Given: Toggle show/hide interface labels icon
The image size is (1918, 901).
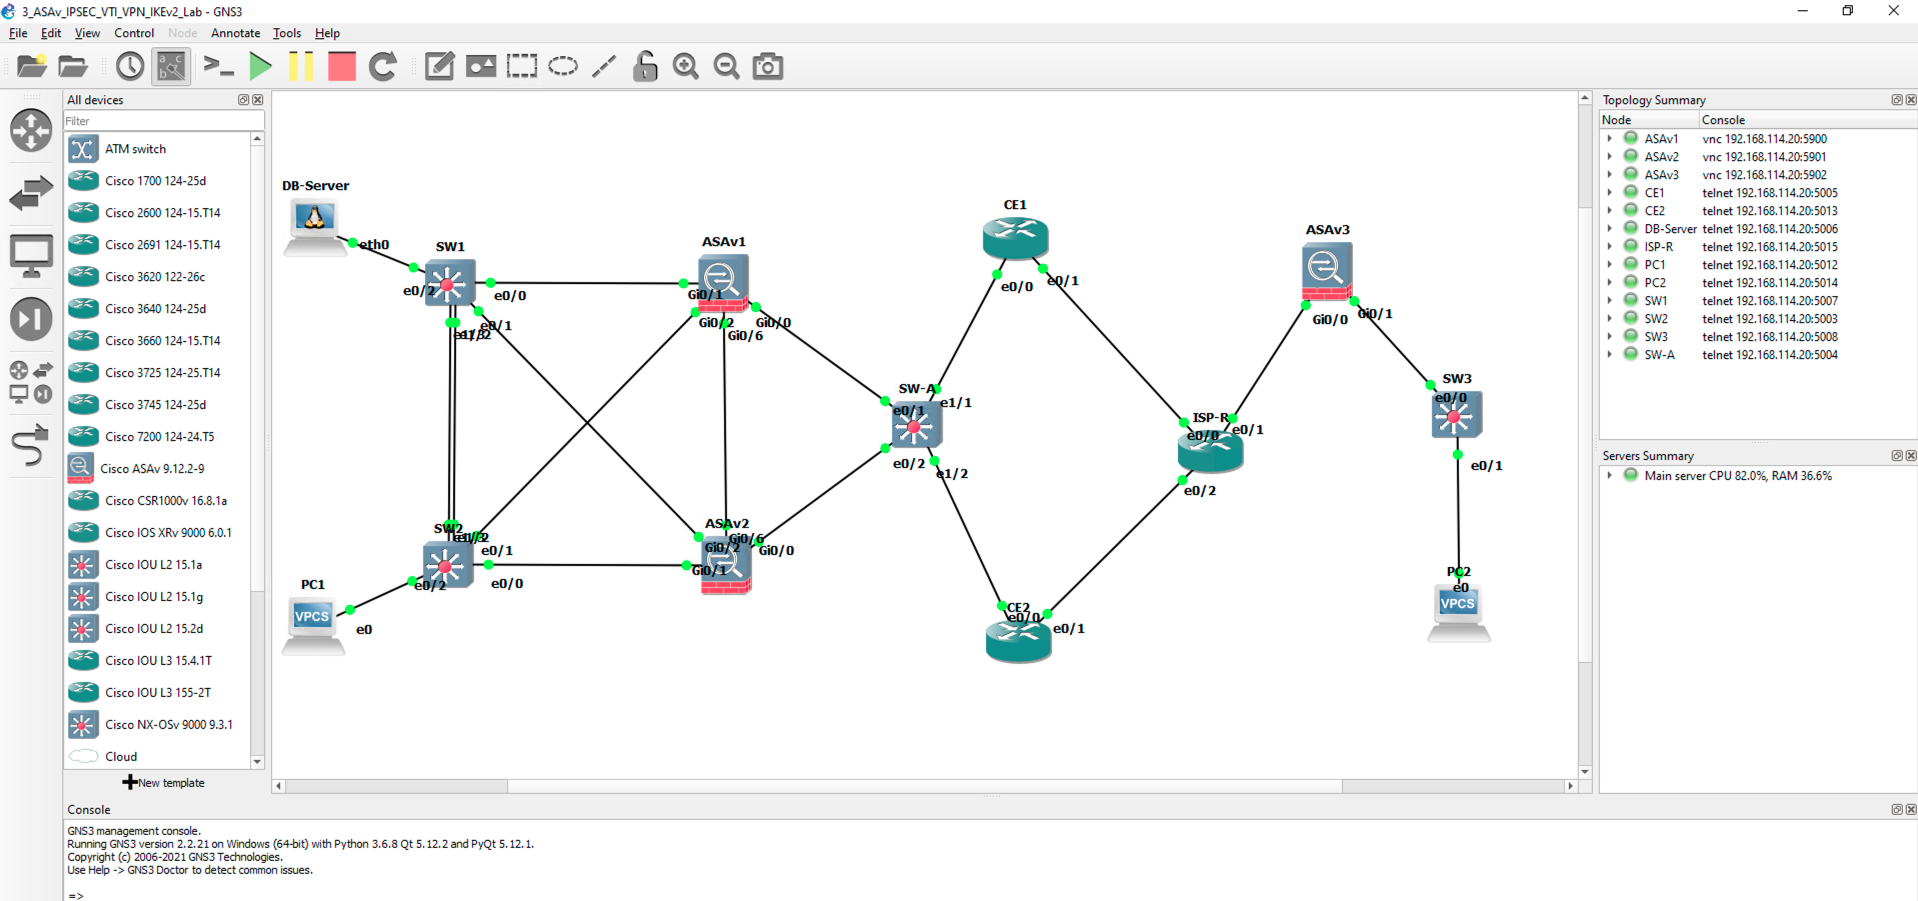Looking at the screenshot, I should click(x=171, y=67).
